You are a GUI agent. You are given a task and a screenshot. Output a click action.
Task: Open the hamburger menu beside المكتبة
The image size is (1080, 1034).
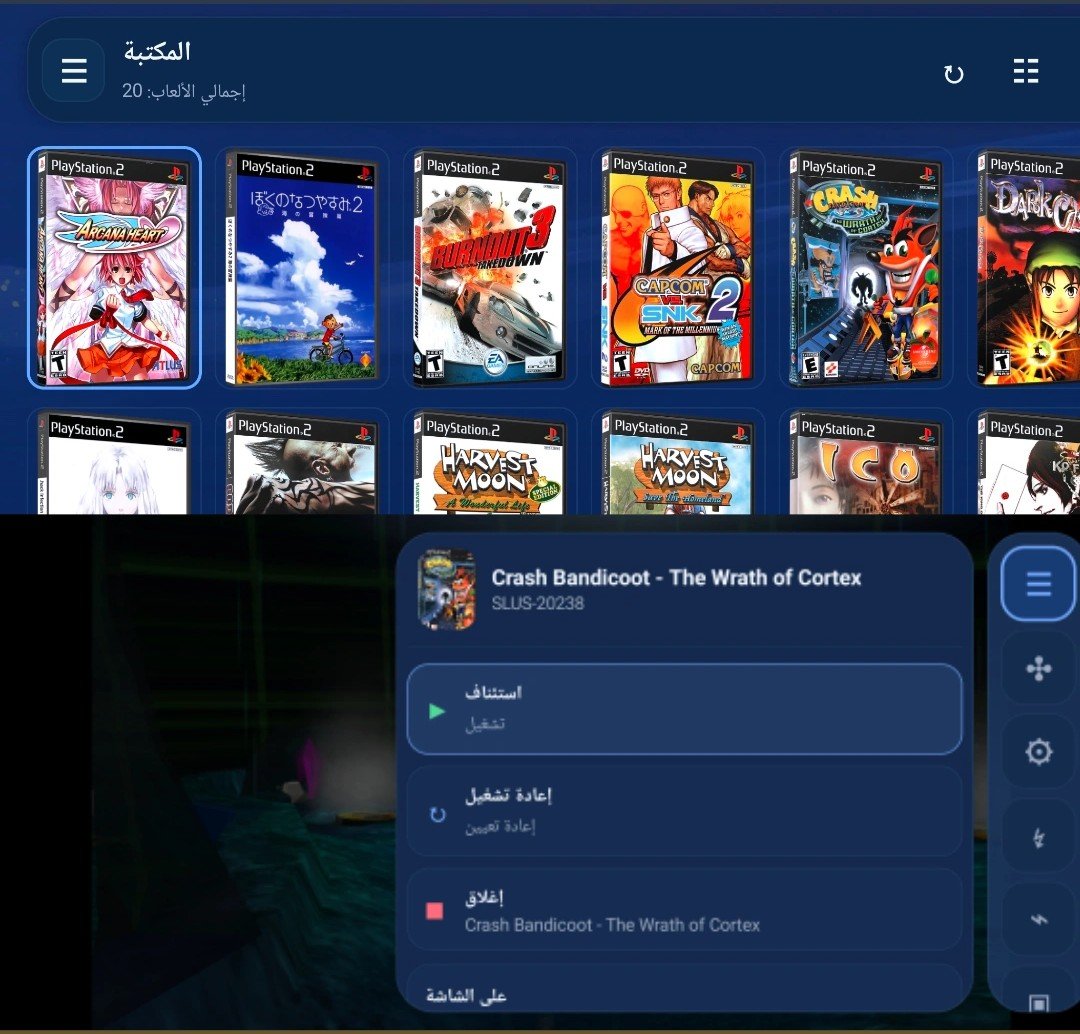74,70
